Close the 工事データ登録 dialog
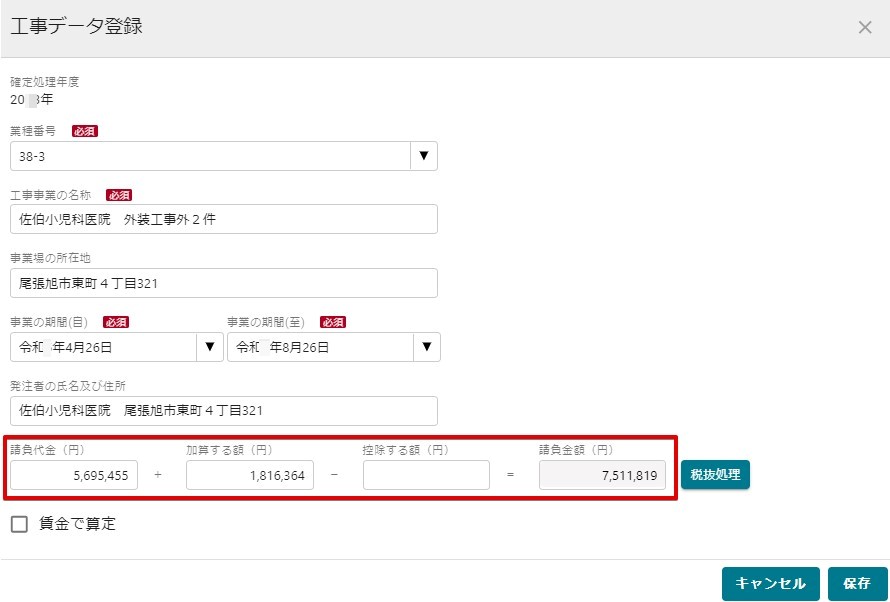This screenshot has width=890, height=602. 864,27
